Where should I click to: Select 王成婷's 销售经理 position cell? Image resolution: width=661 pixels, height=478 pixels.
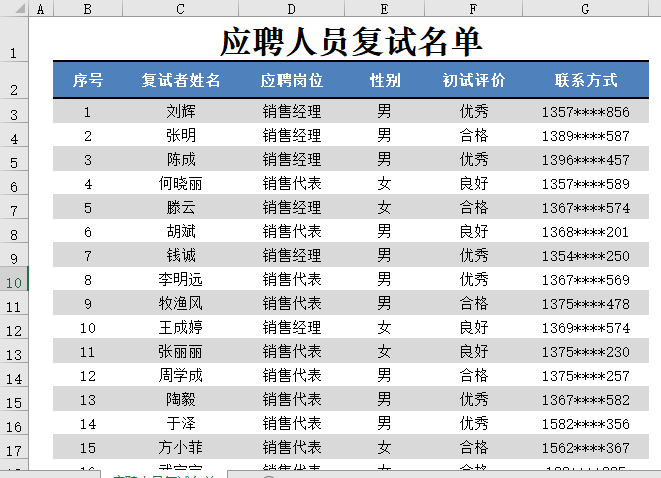coord(291,328)
